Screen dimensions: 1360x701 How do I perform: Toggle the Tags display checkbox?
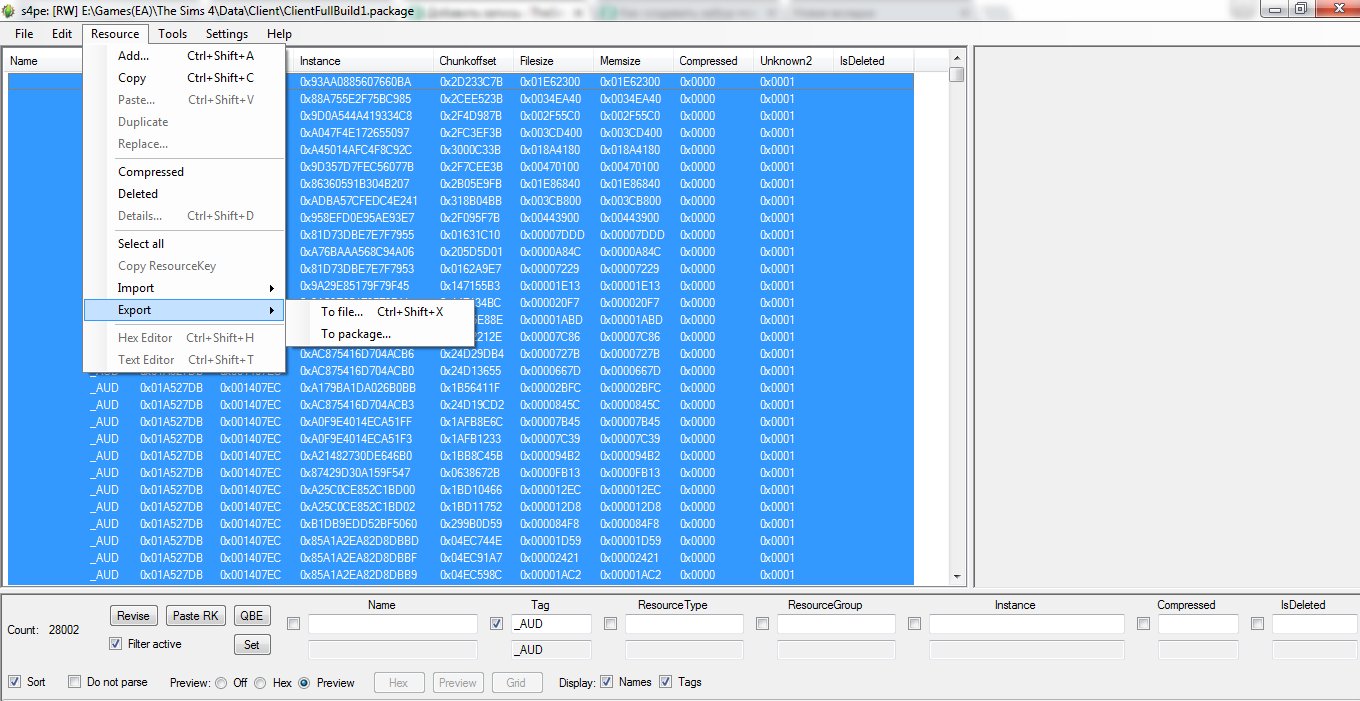pos(666,682)
